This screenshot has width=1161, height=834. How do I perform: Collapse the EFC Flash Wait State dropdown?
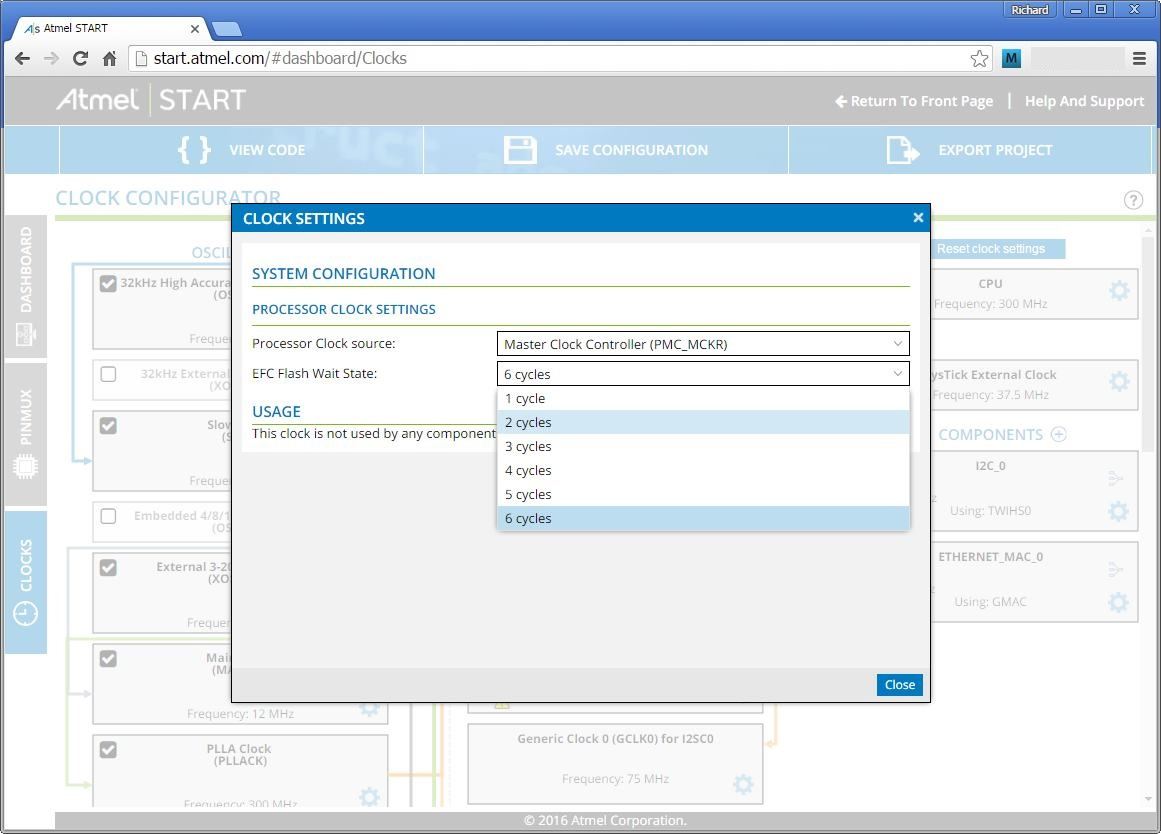click(x=703, y=374)
